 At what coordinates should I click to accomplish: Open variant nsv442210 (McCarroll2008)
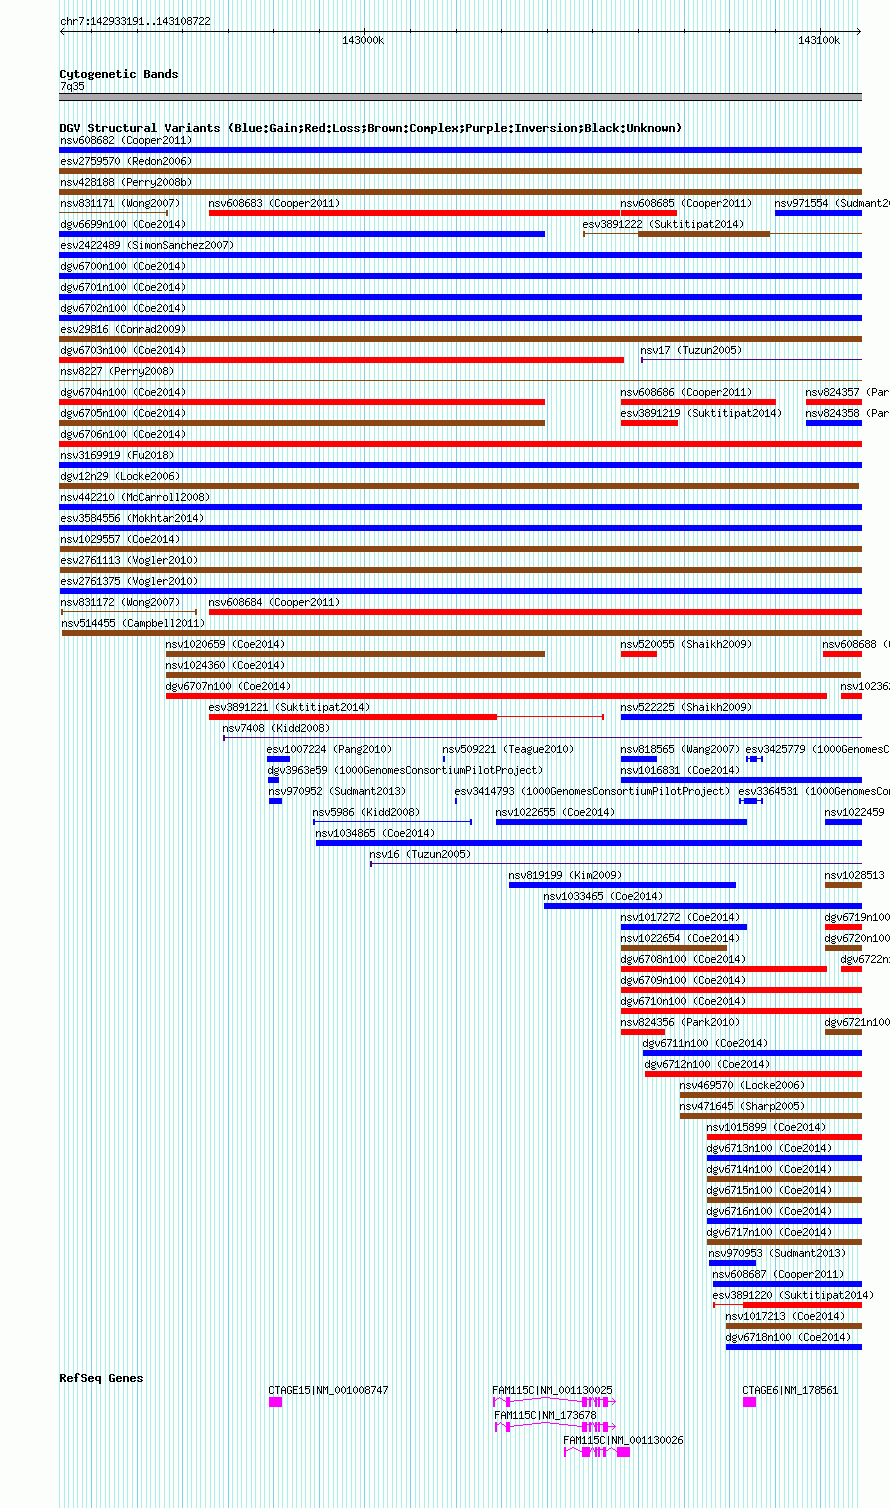460,507
